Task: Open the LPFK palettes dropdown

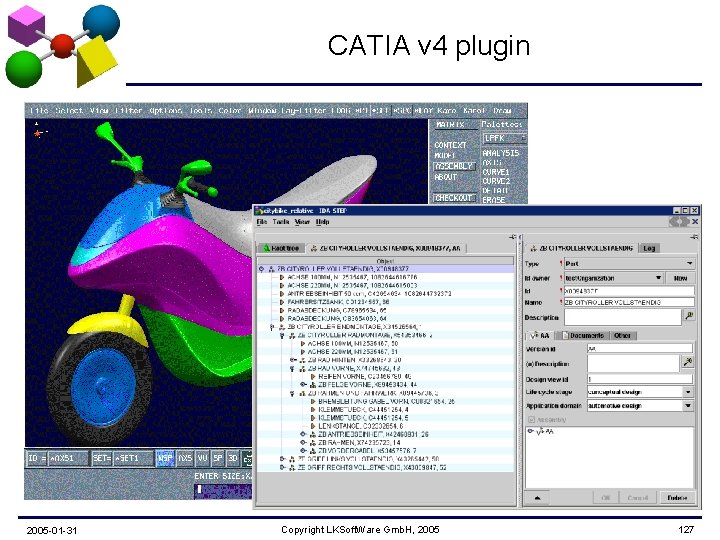Action: click(504, 138)
